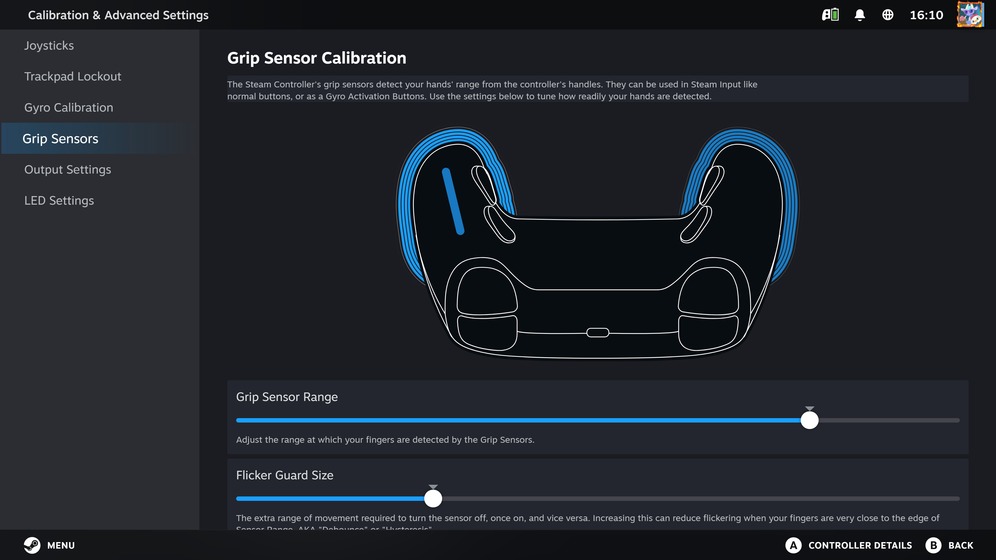Click the B button glyph icon
This screenshot has width=996, height=560.
pos(933,545)
